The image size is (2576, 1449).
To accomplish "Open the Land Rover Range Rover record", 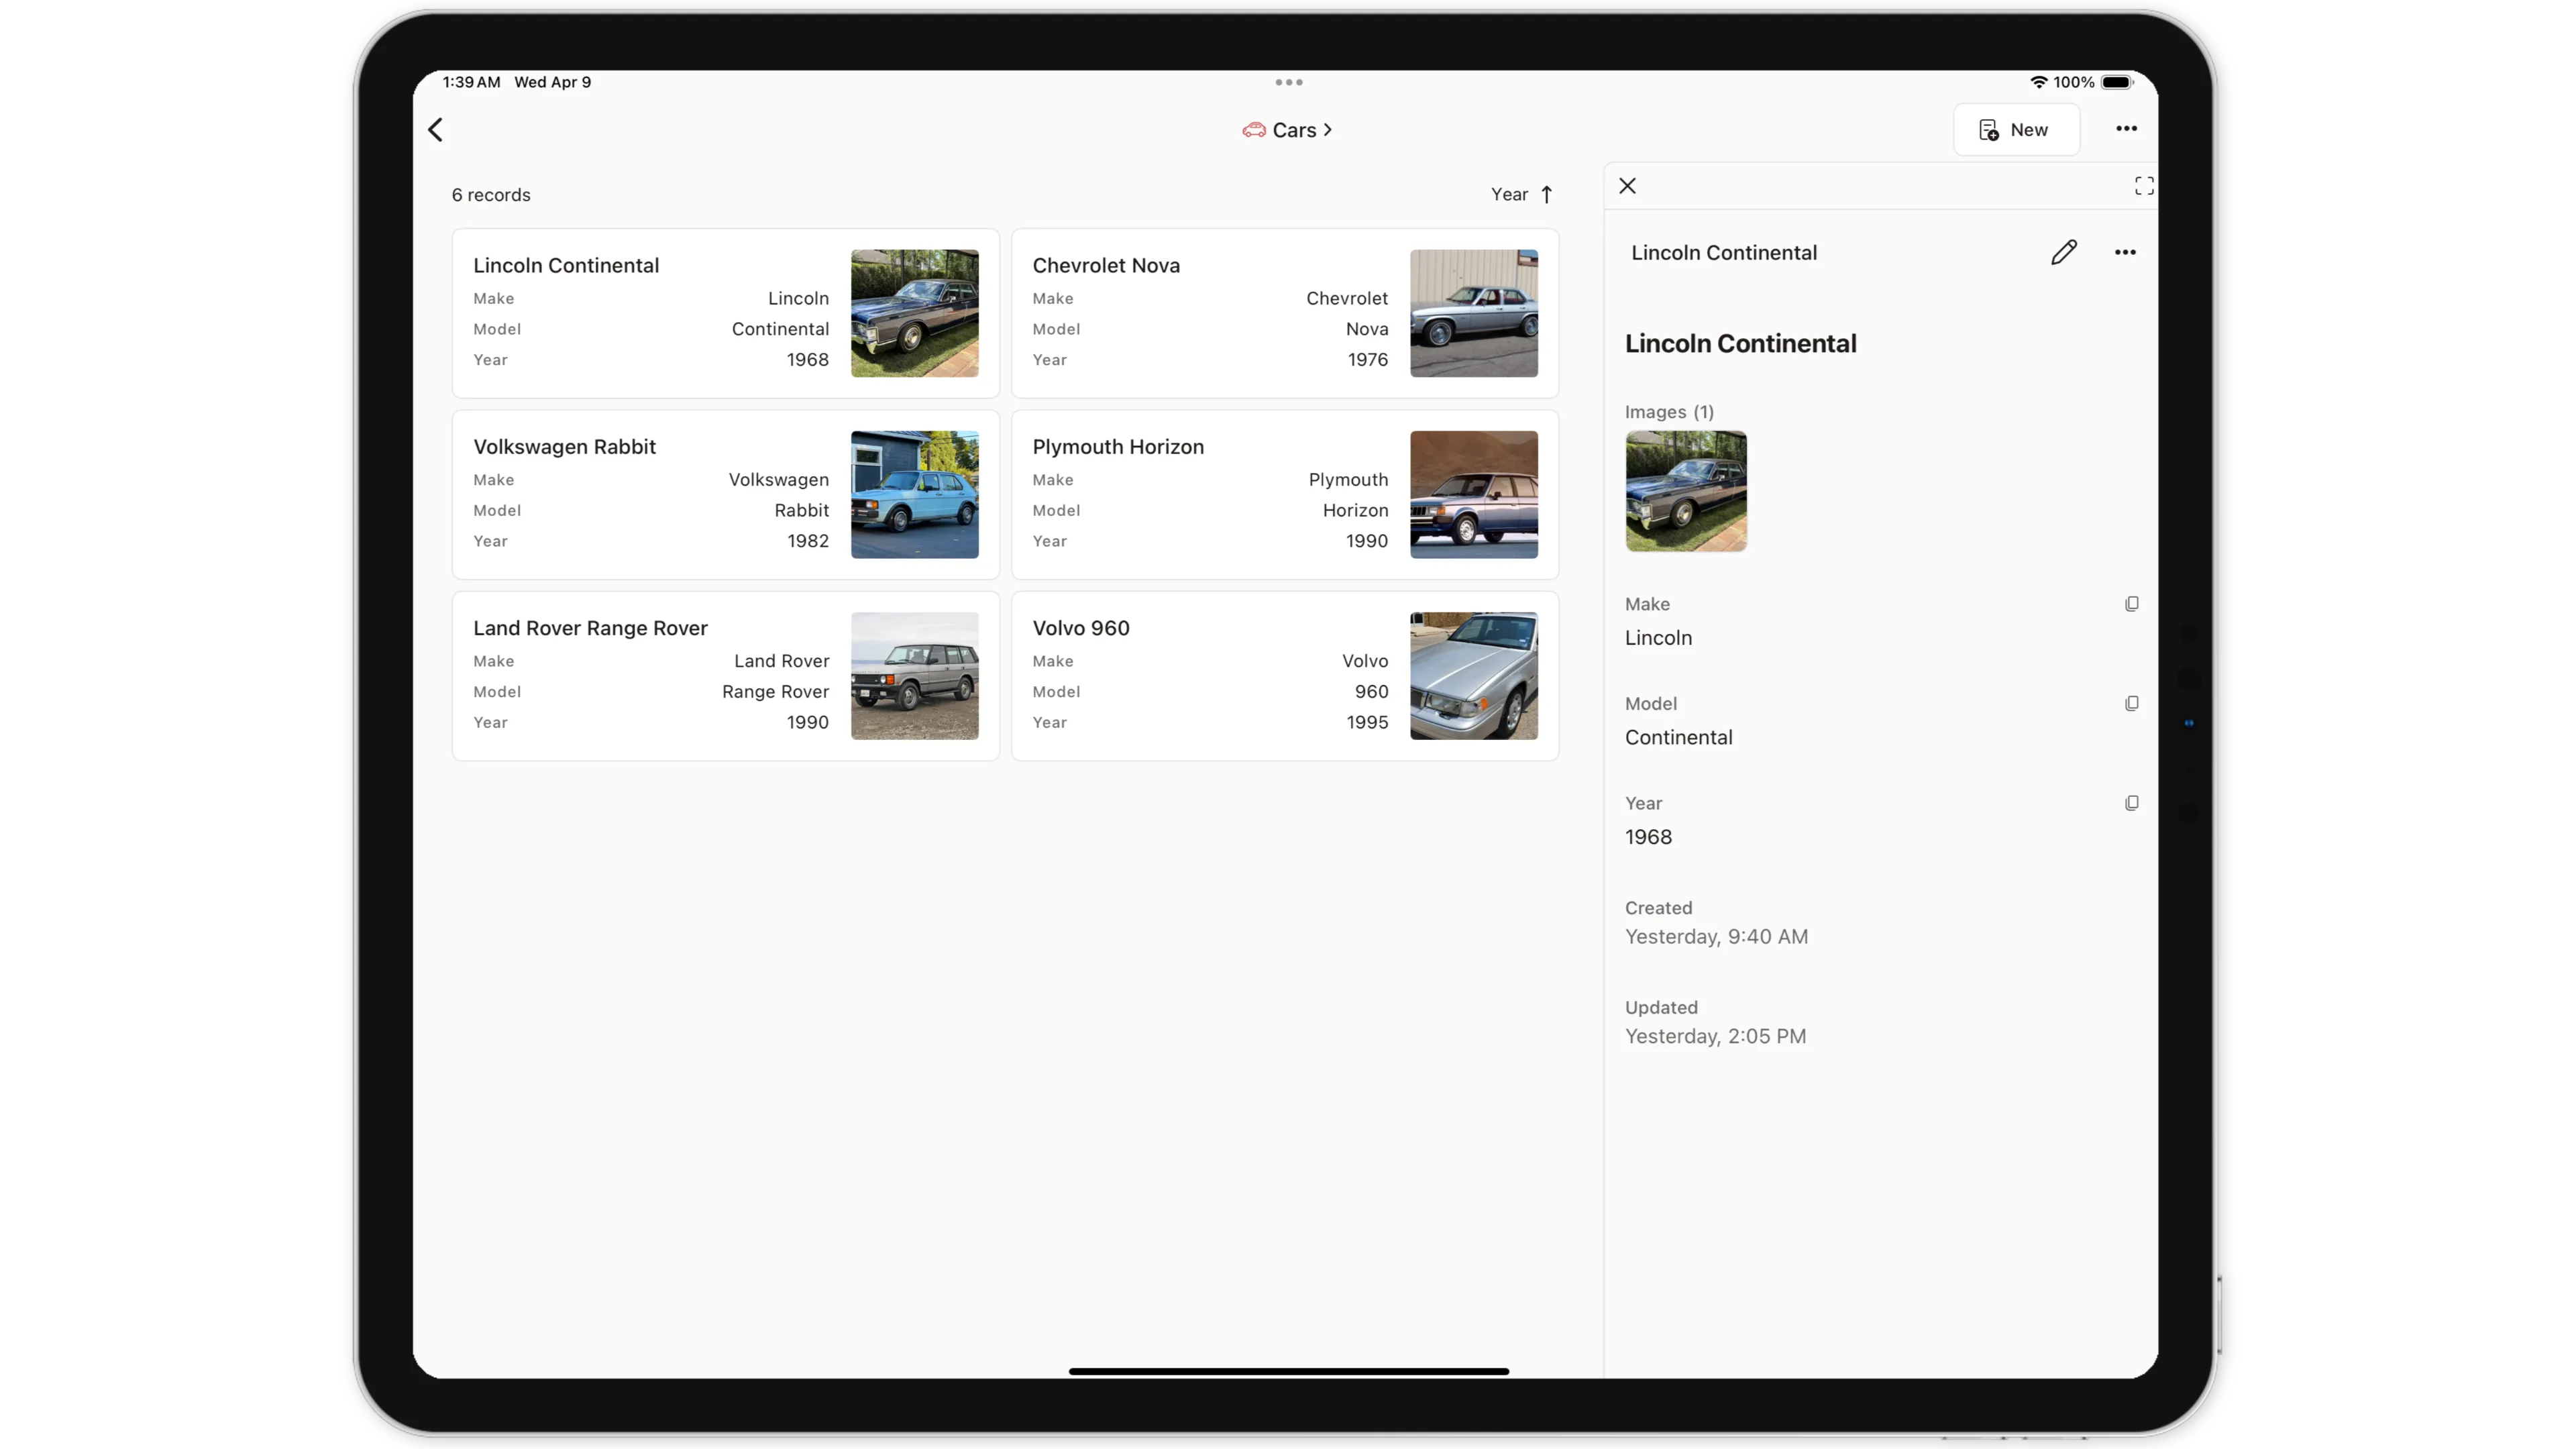I will [725, 676].
